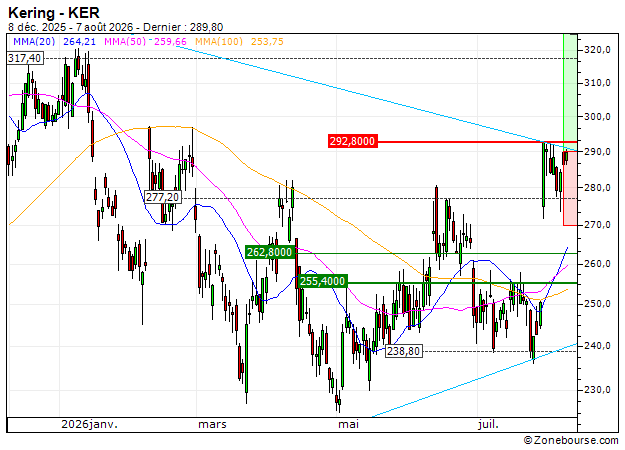Click the 280,0 y-axis tick
Image resolution: width=625 pixels, height=450 pixels.
coord(597,187)
